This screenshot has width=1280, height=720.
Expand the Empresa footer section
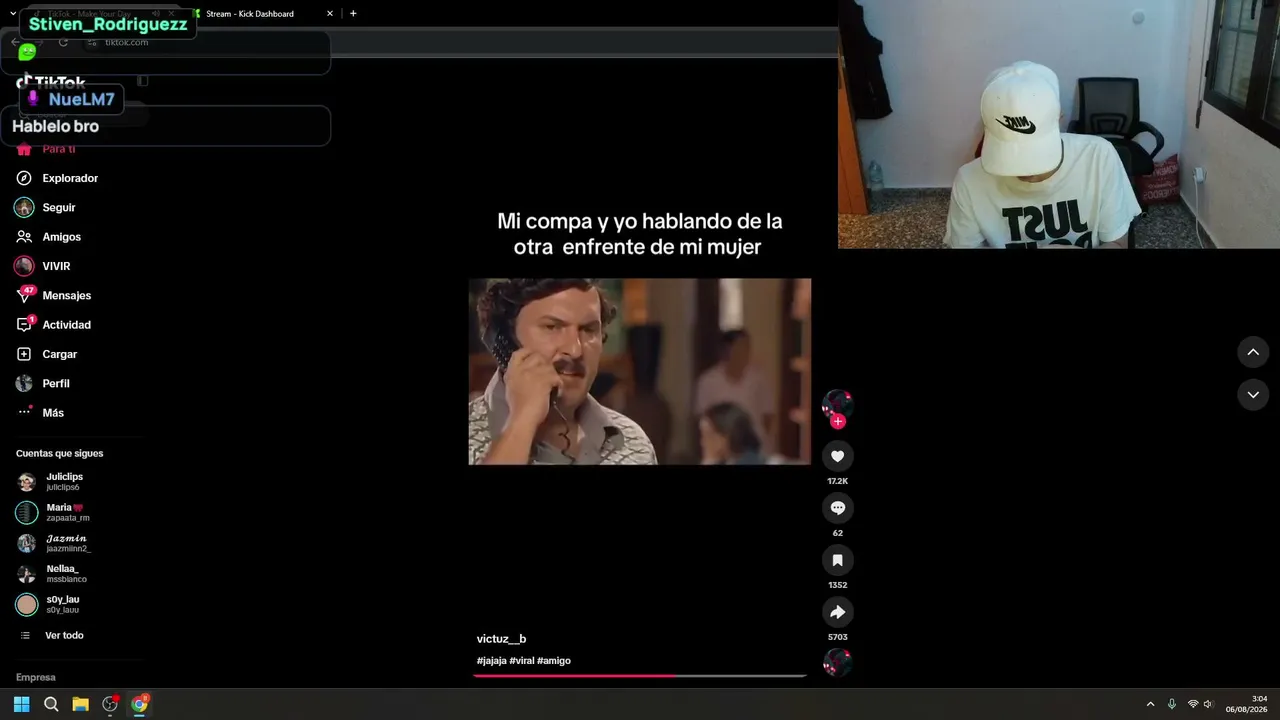[36, 678]
